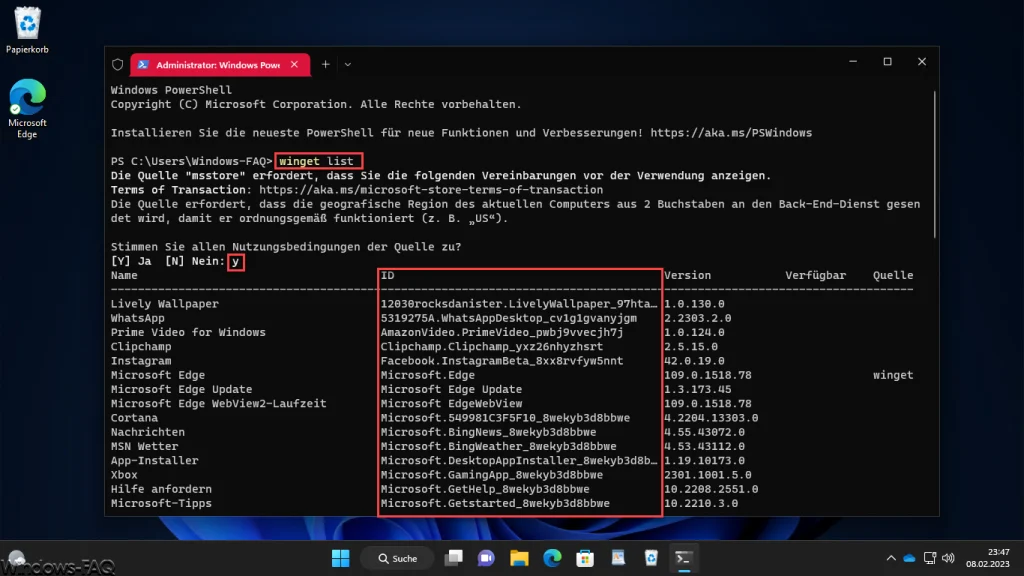This screenshot has width=1024, height=576.
Task: Click the ID '5319275A.WhatsAppDesktop_cv1g1gvanyjgm'
Action: [509, 318]
